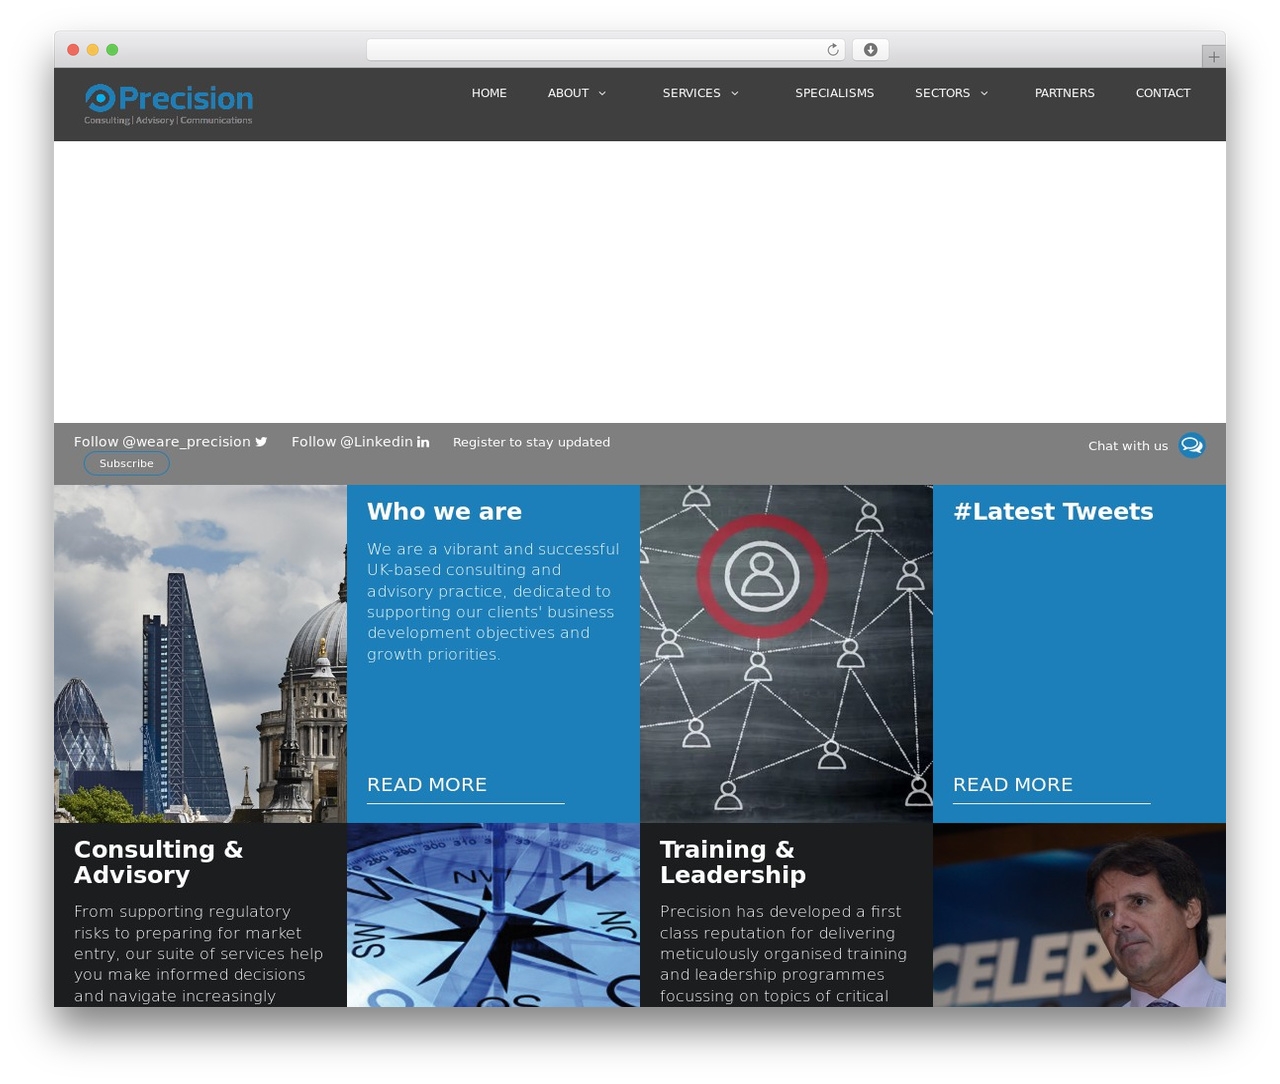
Task: Reload page using browser refresh icon
Action: (832, 50)
